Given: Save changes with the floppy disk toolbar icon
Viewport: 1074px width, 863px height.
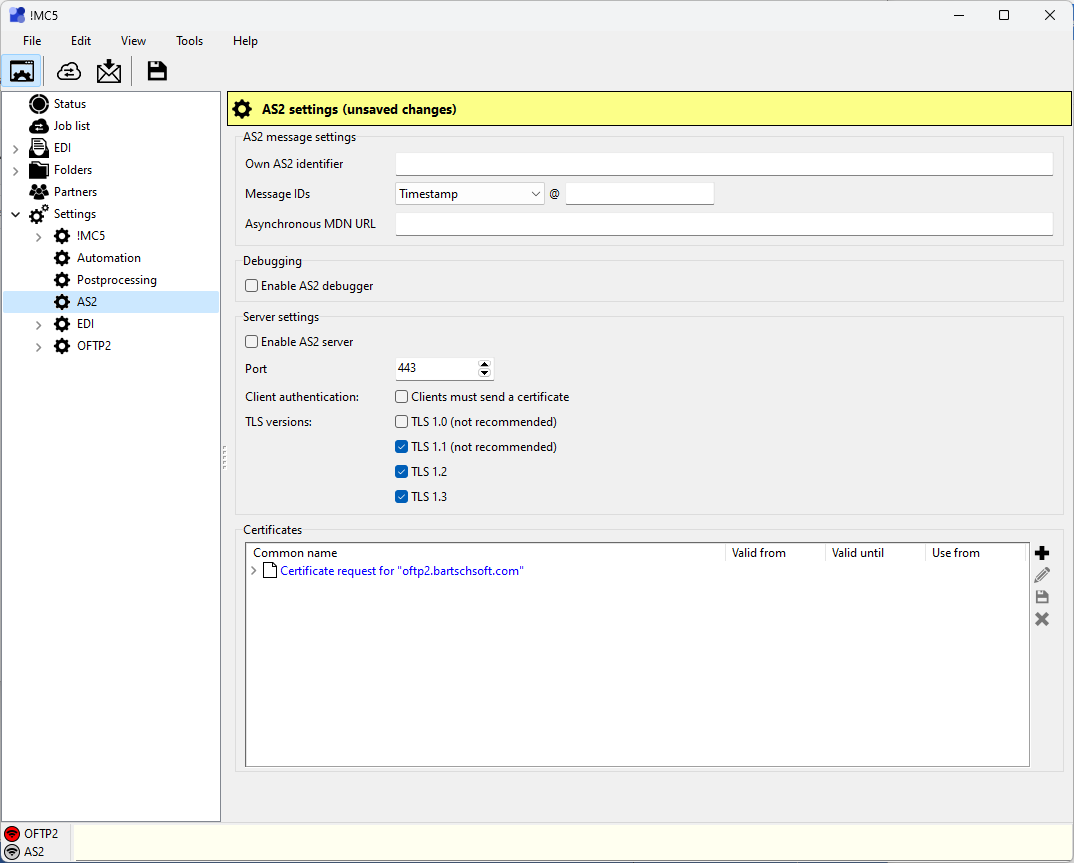Looking at the screenshot, I should pos(157,71).
